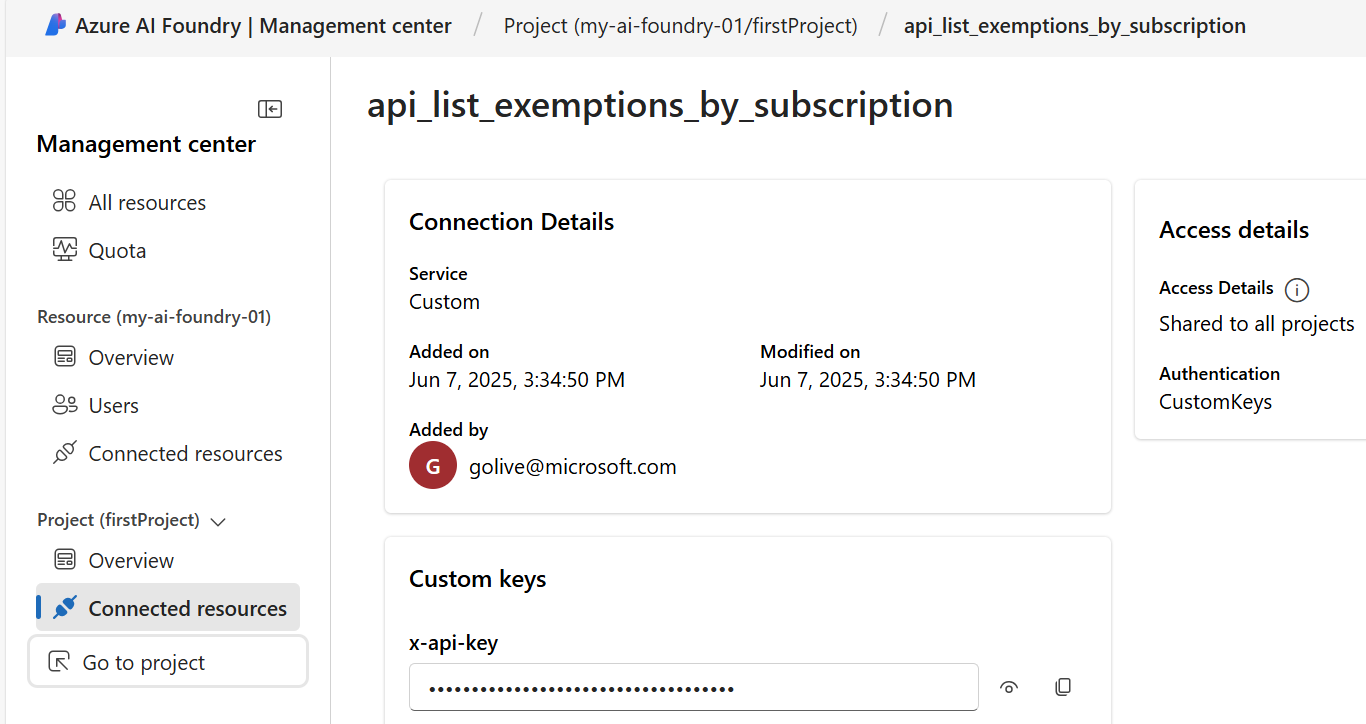The image size is (1366, 724).
Task: Click the Service value Custom
Action: [444, 302]
